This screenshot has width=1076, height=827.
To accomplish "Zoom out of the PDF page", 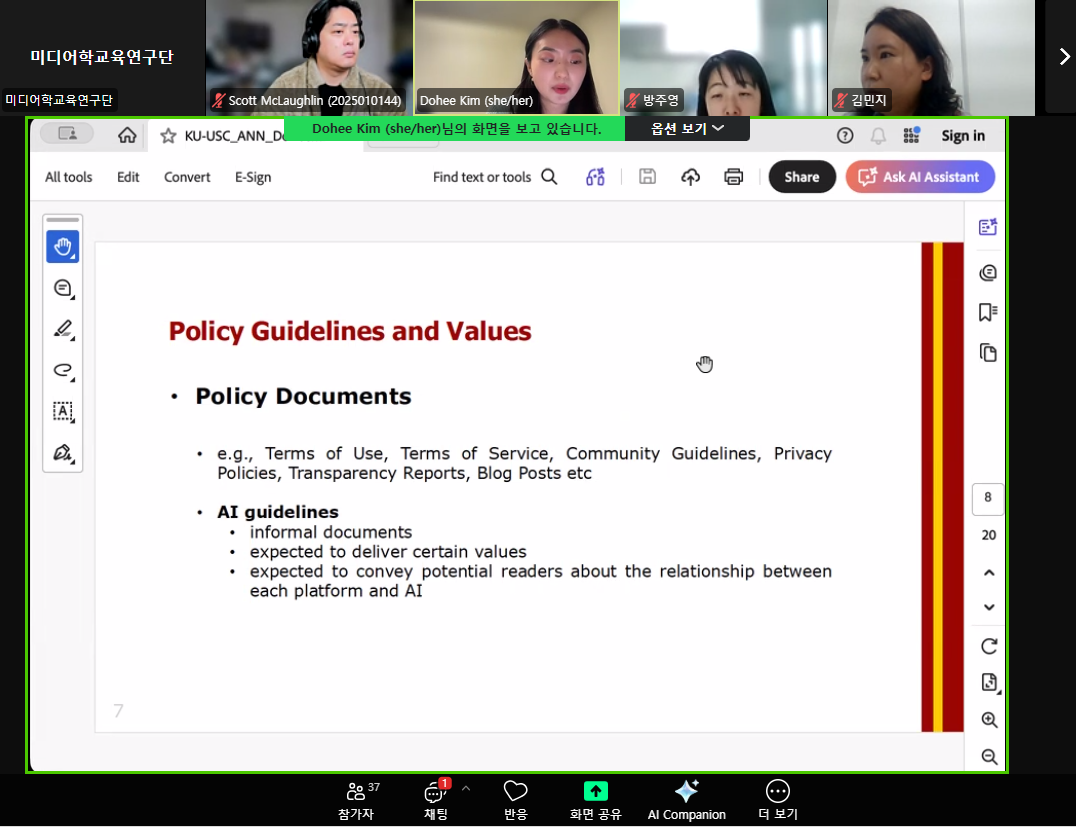I will (x=988, y=757).
